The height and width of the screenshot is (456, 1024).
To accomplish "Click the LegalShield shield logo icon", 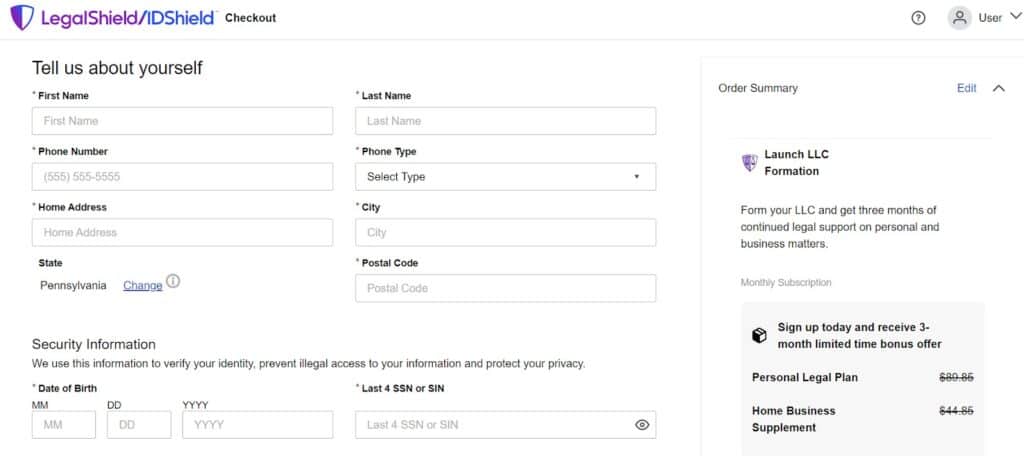I will coord(22,18).
